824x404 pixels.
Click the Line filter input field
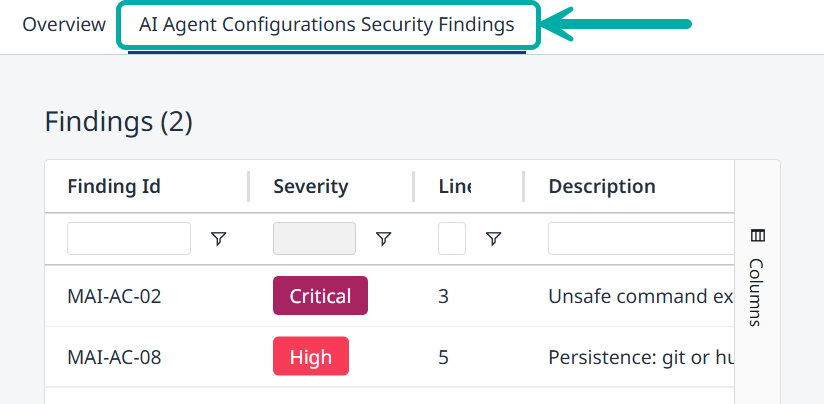tap(452, 239)
